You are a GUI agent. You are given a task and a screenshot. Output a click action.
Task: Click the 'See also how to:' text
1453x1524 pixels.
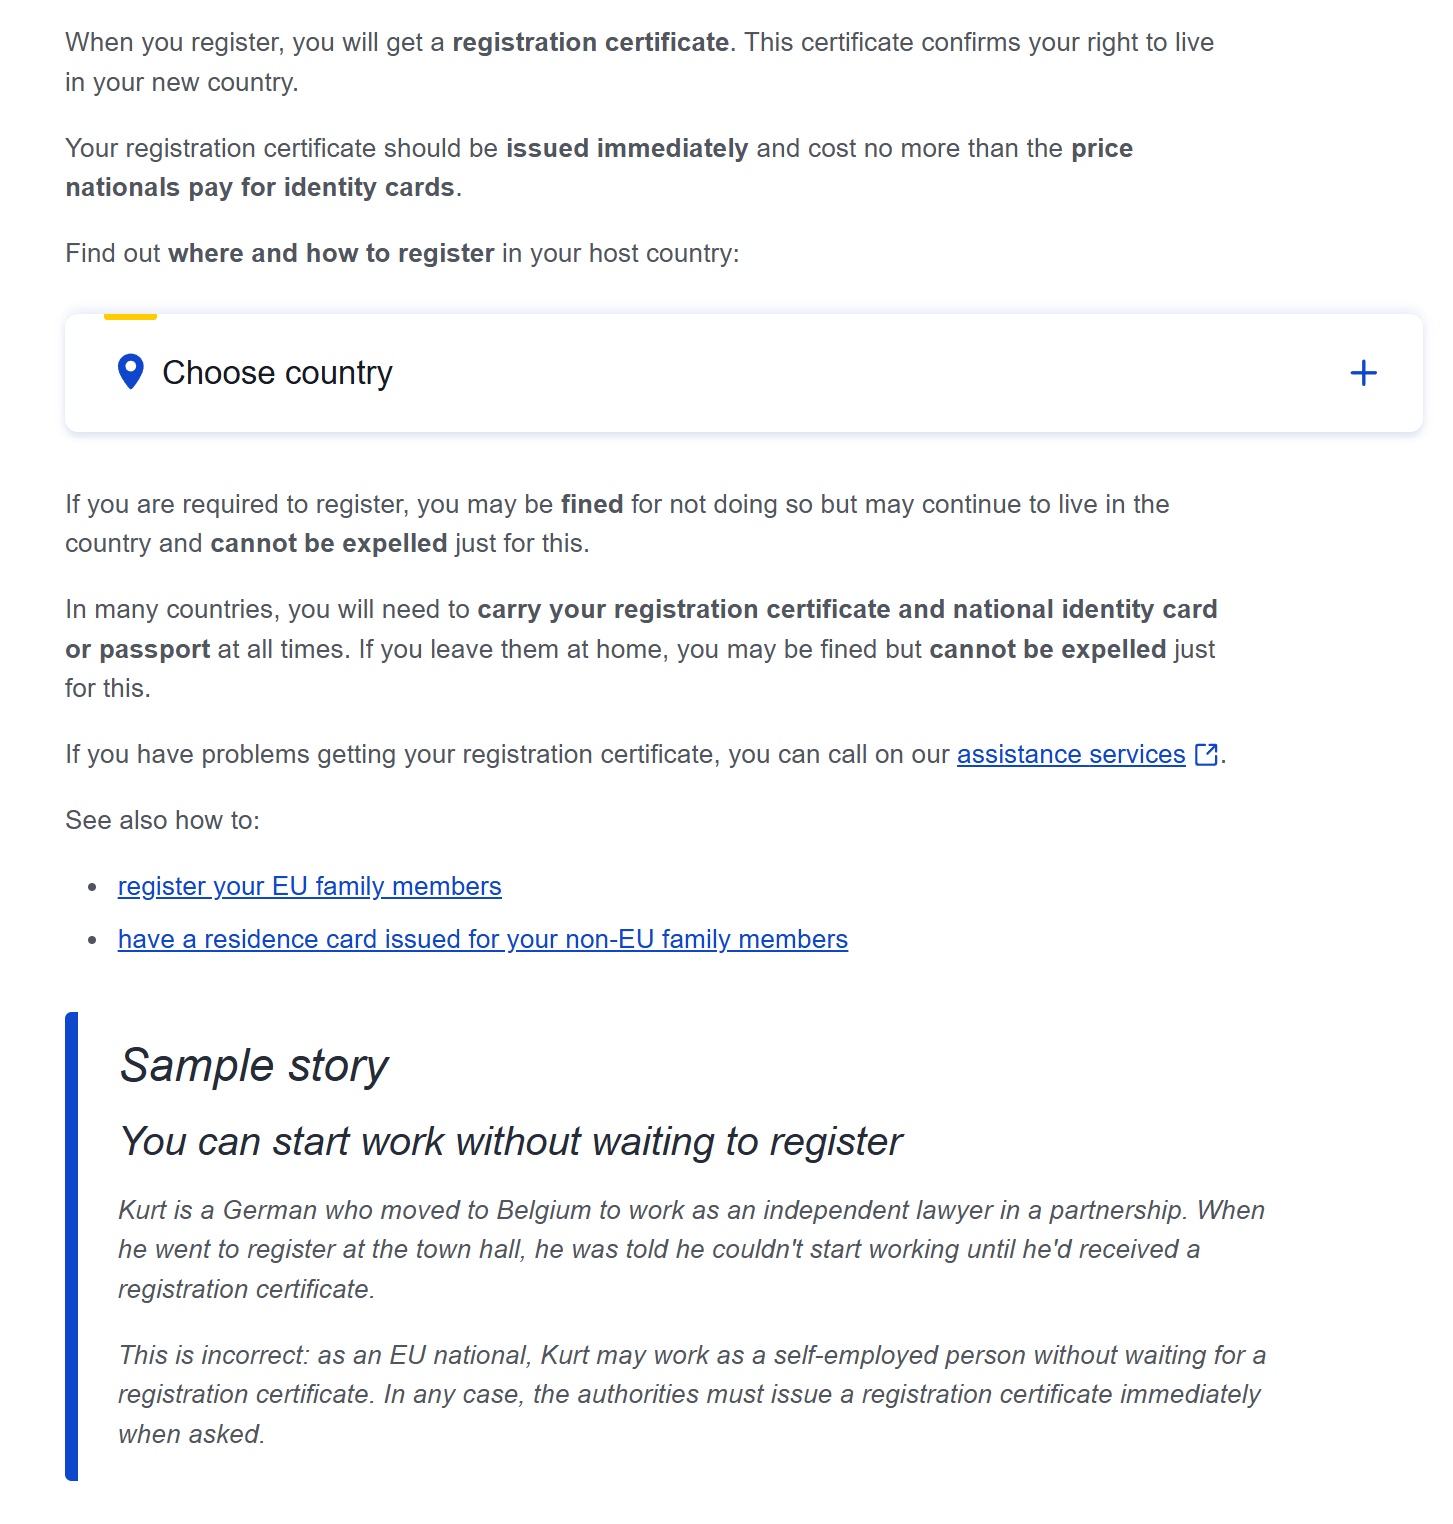[162, 821]
